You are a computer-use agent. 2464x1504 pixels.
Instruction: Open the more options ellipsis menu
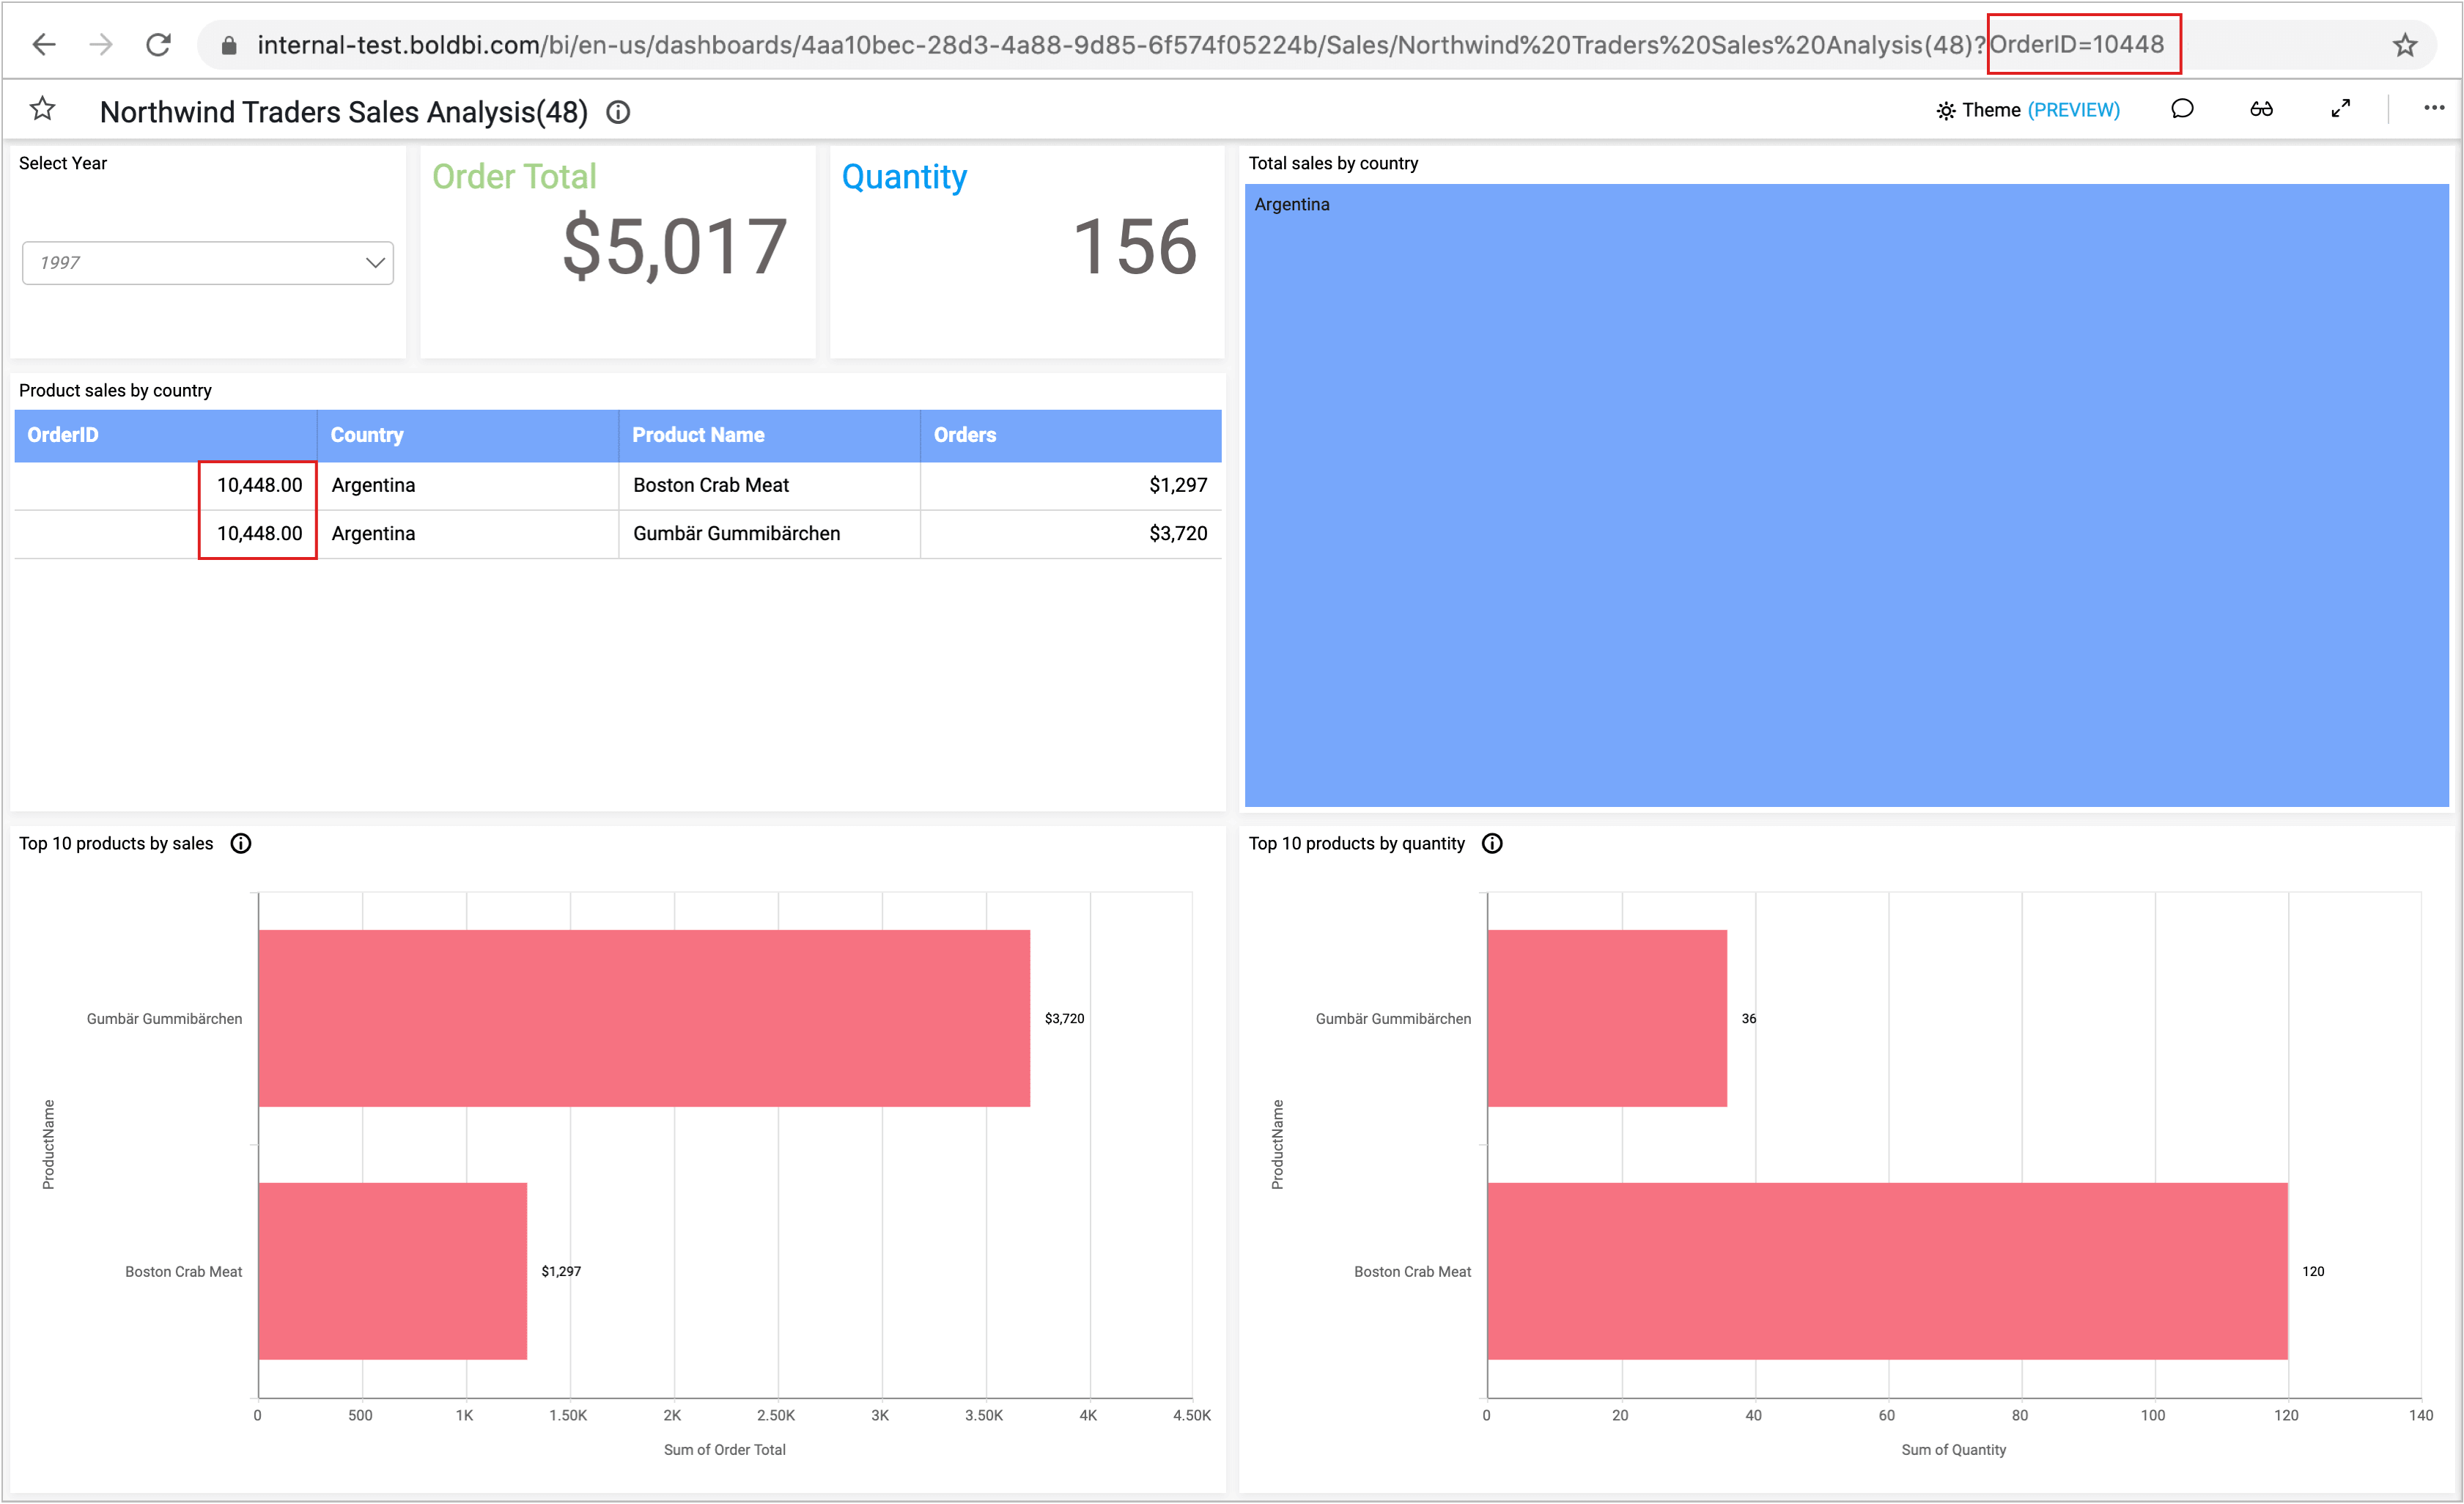click(2433, 108)
